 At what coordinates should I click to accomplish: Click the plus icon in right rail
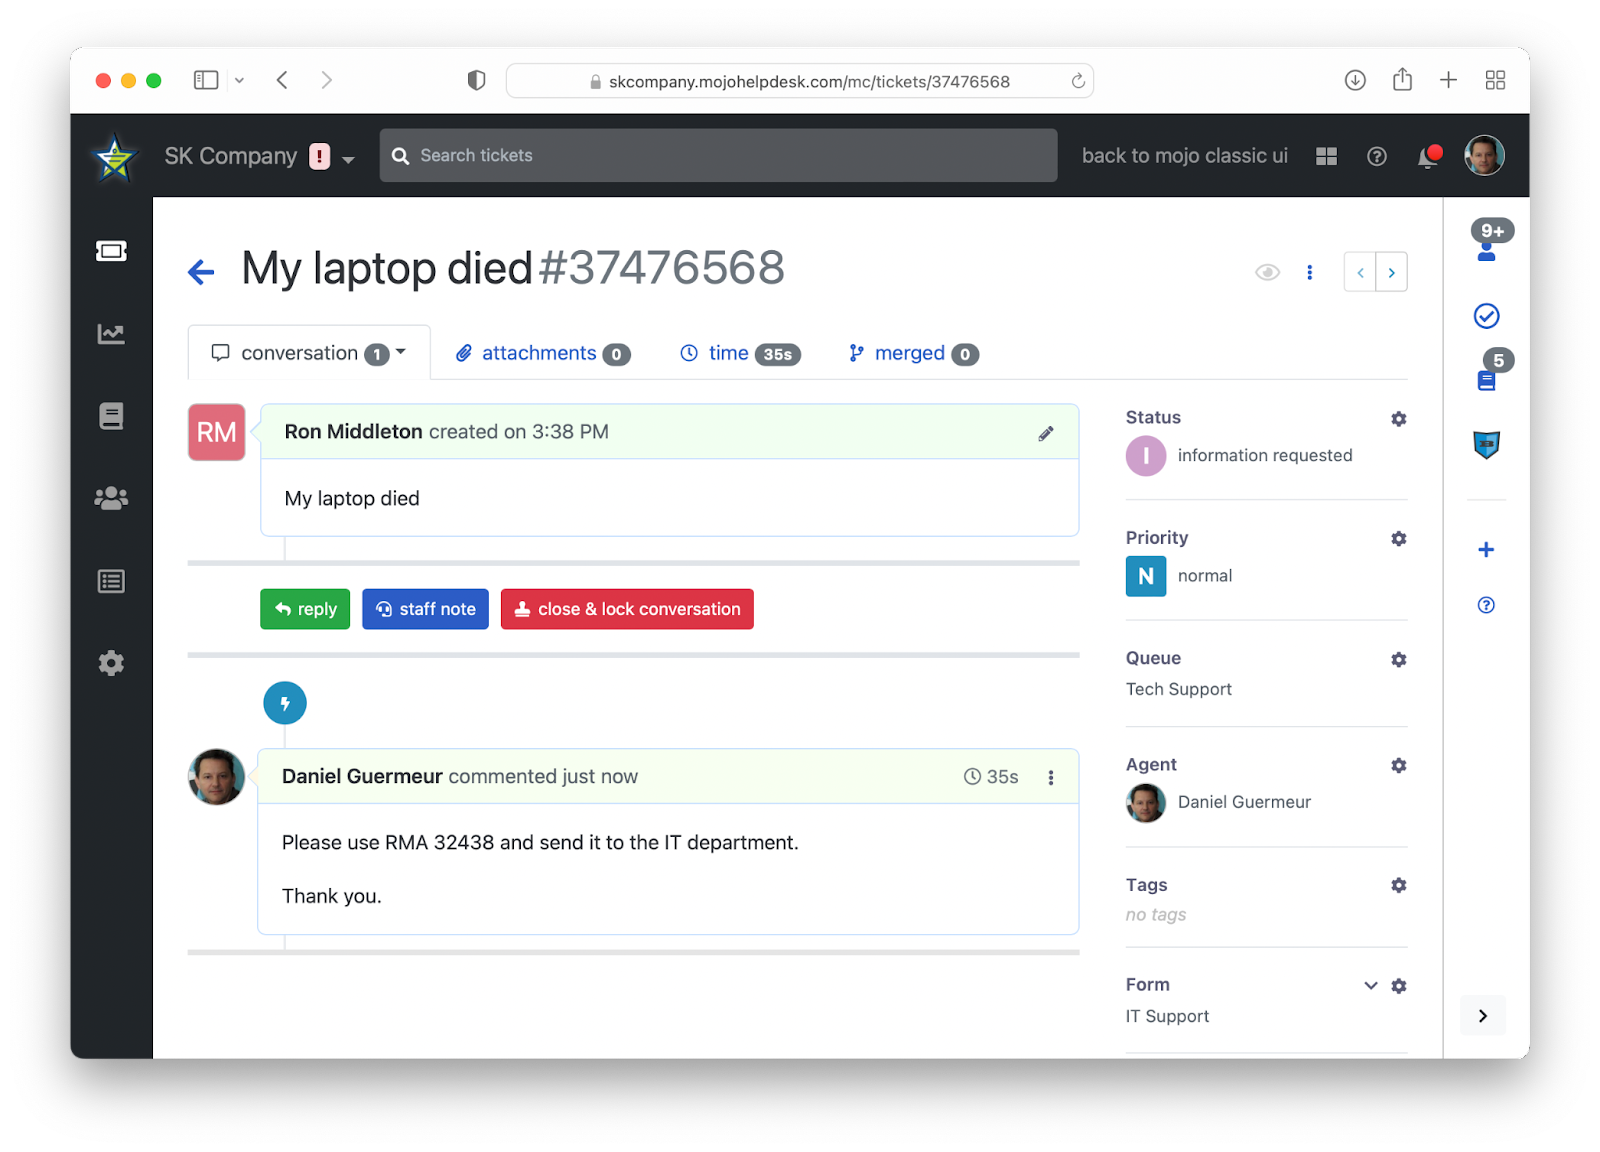(1487, 550)
